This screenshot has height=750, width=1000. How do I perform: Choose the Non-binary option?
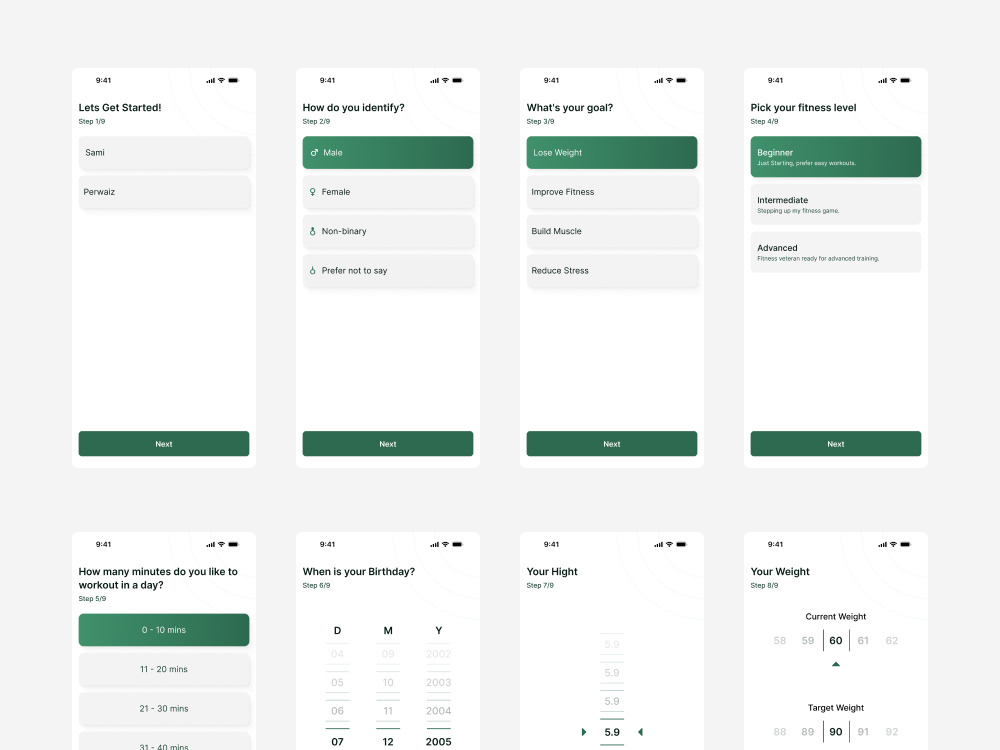coord(388,231)
